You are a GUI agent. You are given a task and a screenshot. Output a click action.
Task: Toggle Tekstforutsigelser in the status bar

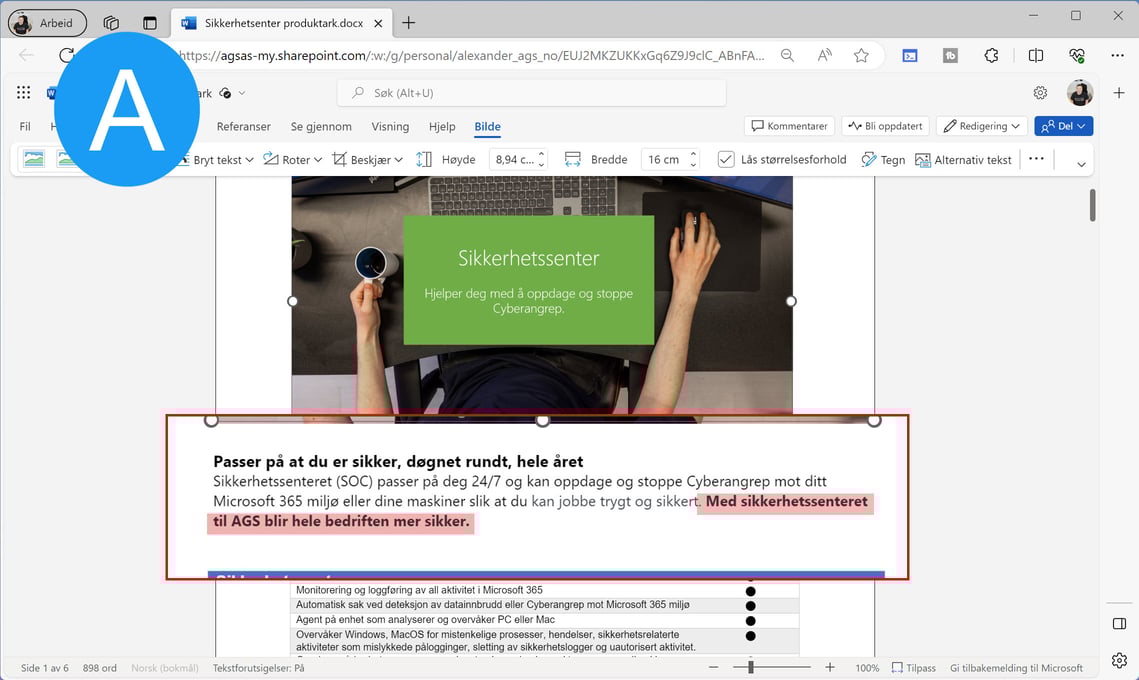pos(258,667)
